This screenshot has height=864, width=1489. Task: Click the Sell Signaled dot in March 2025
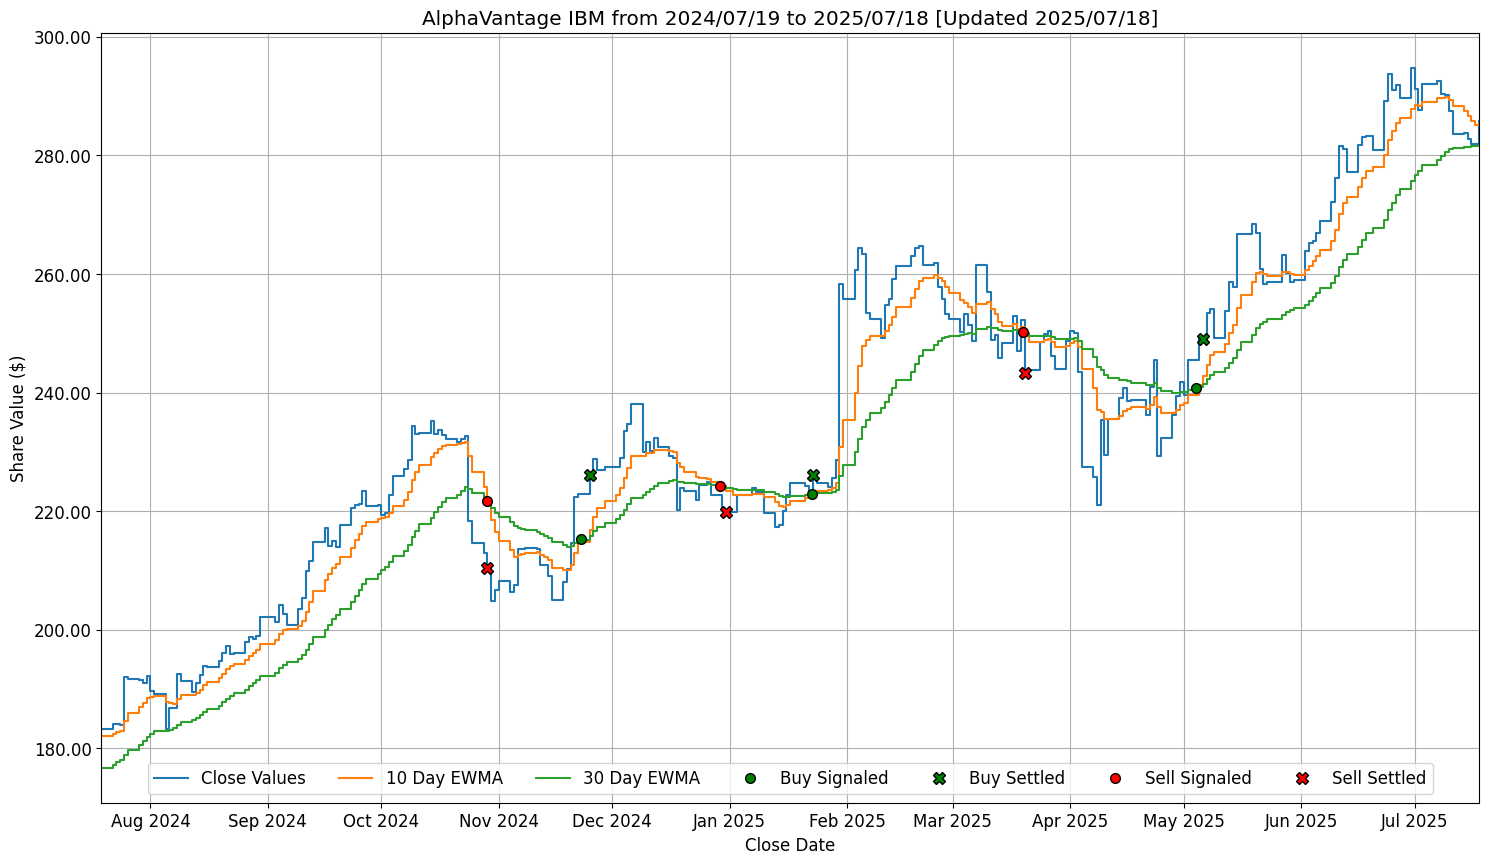(x=1023, y=332)
